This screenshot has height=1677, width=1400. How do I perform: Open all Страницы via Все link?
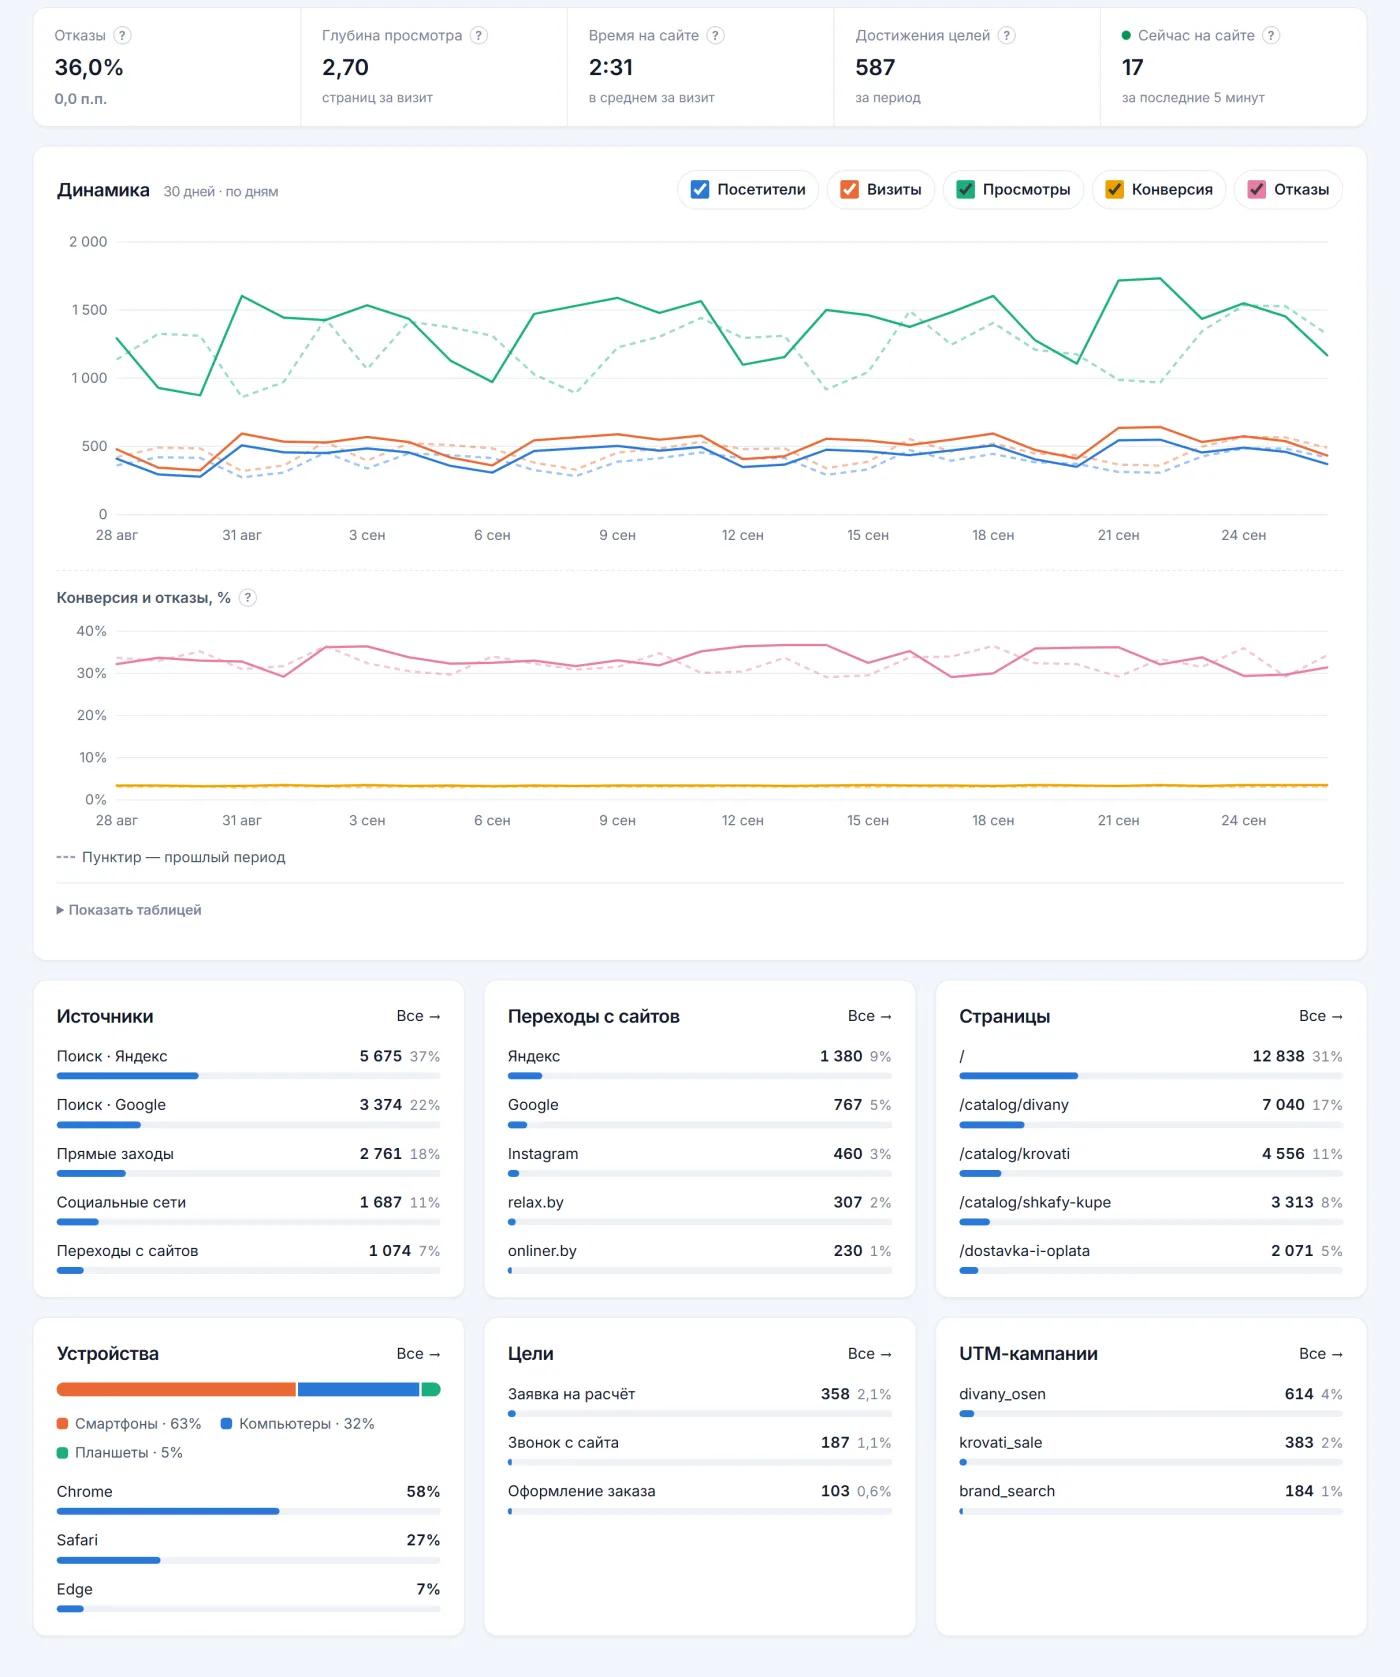[x=1320, y=1016]
